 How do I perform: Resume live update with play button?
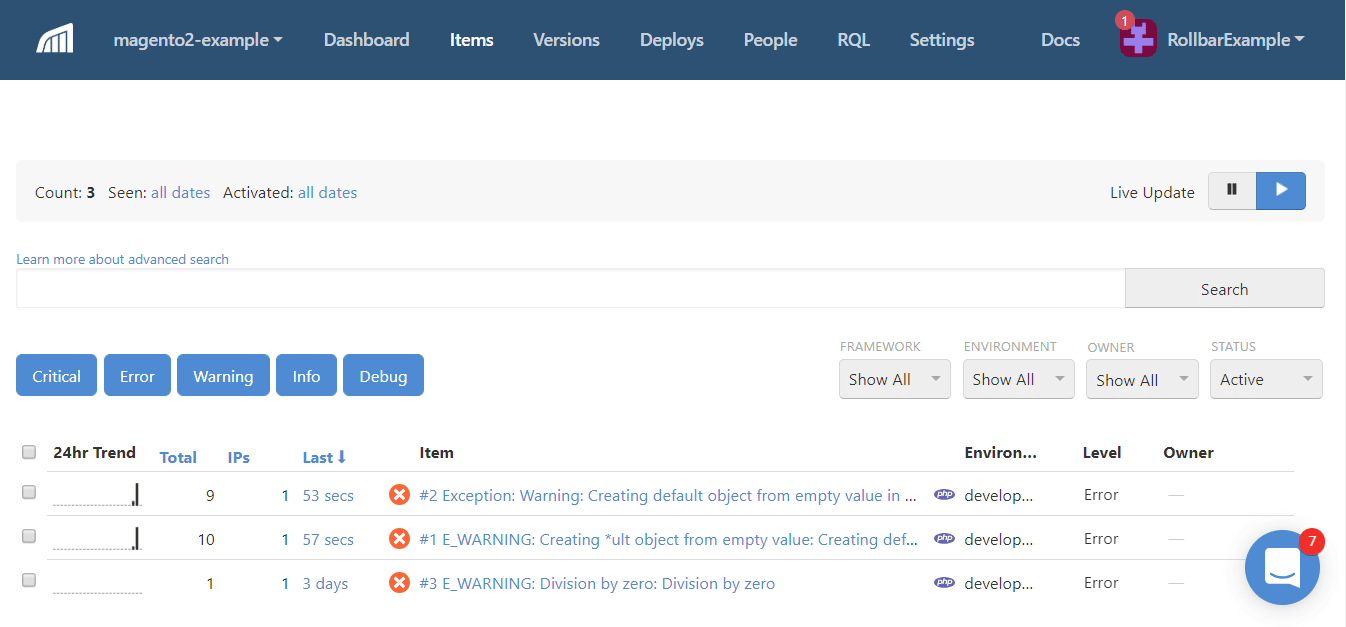tap(1281, 190)
